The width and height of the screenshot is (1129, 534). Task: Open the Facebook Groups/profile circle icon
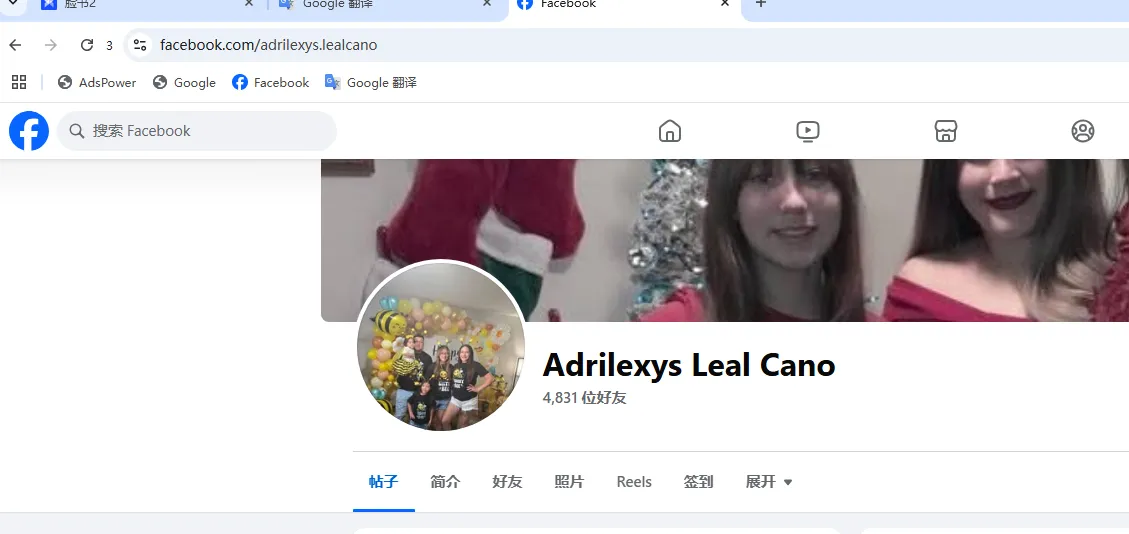coord(1083,131)
